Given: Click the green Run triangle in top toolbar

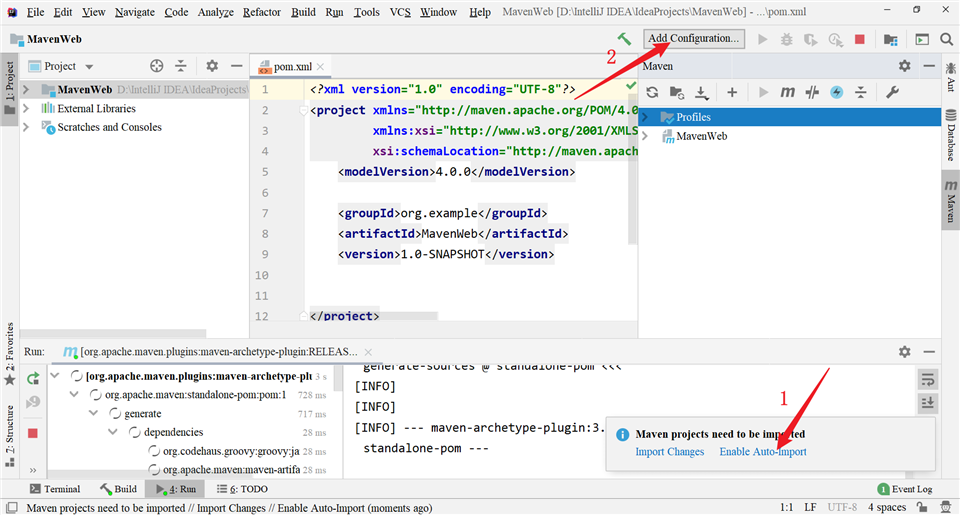Looking at the screenshot, I should pyautogui.click(x=762, y=39).
